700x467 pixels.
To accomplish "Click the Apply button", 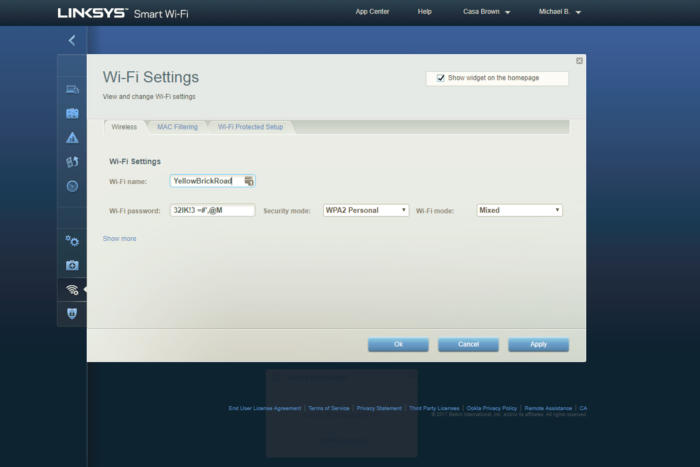I will point(538,344).
